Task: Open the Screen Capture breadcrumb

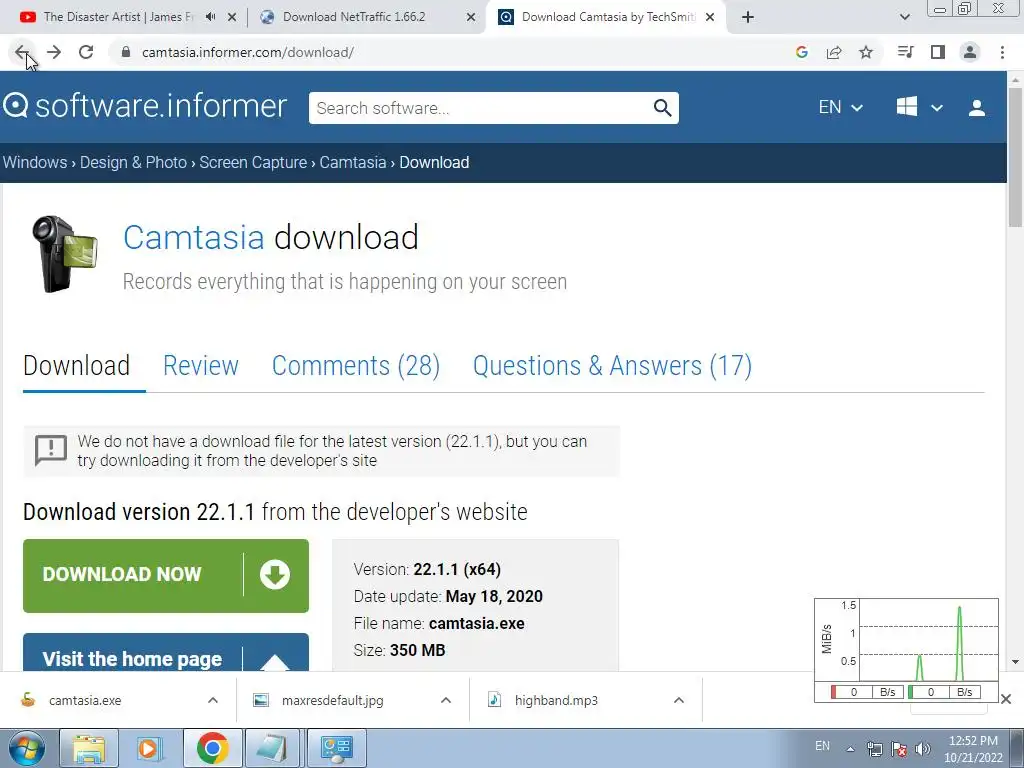Action: point(253,162)
